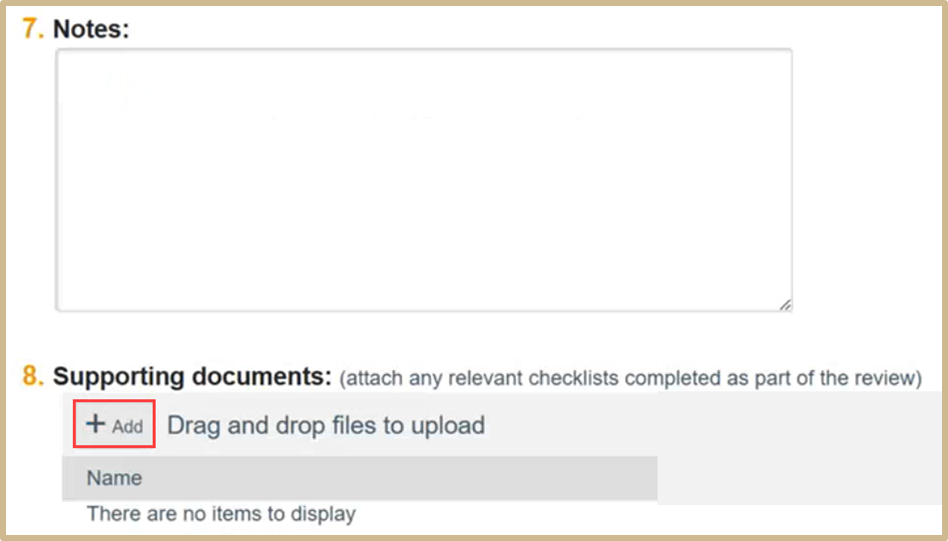
Task: Click the parenthetical checklist hint text
Action: (630, 378)
